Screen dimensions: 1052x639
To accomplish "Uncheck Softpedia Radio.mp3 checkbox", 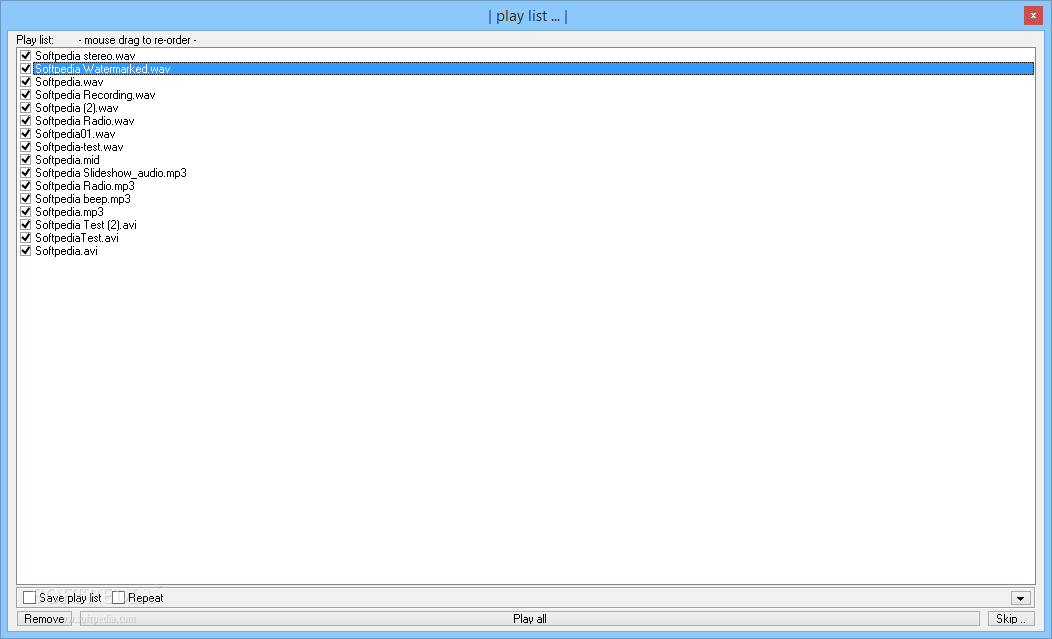I will click(25, 185).
